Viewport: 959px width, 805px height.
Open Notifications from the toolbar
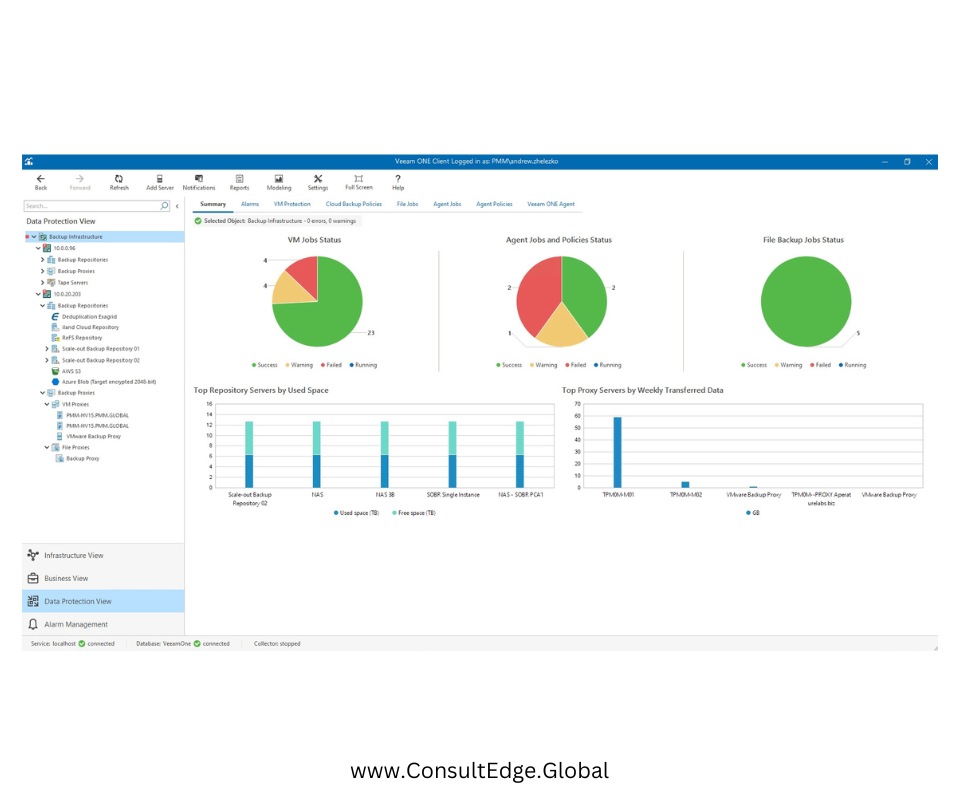199,179
